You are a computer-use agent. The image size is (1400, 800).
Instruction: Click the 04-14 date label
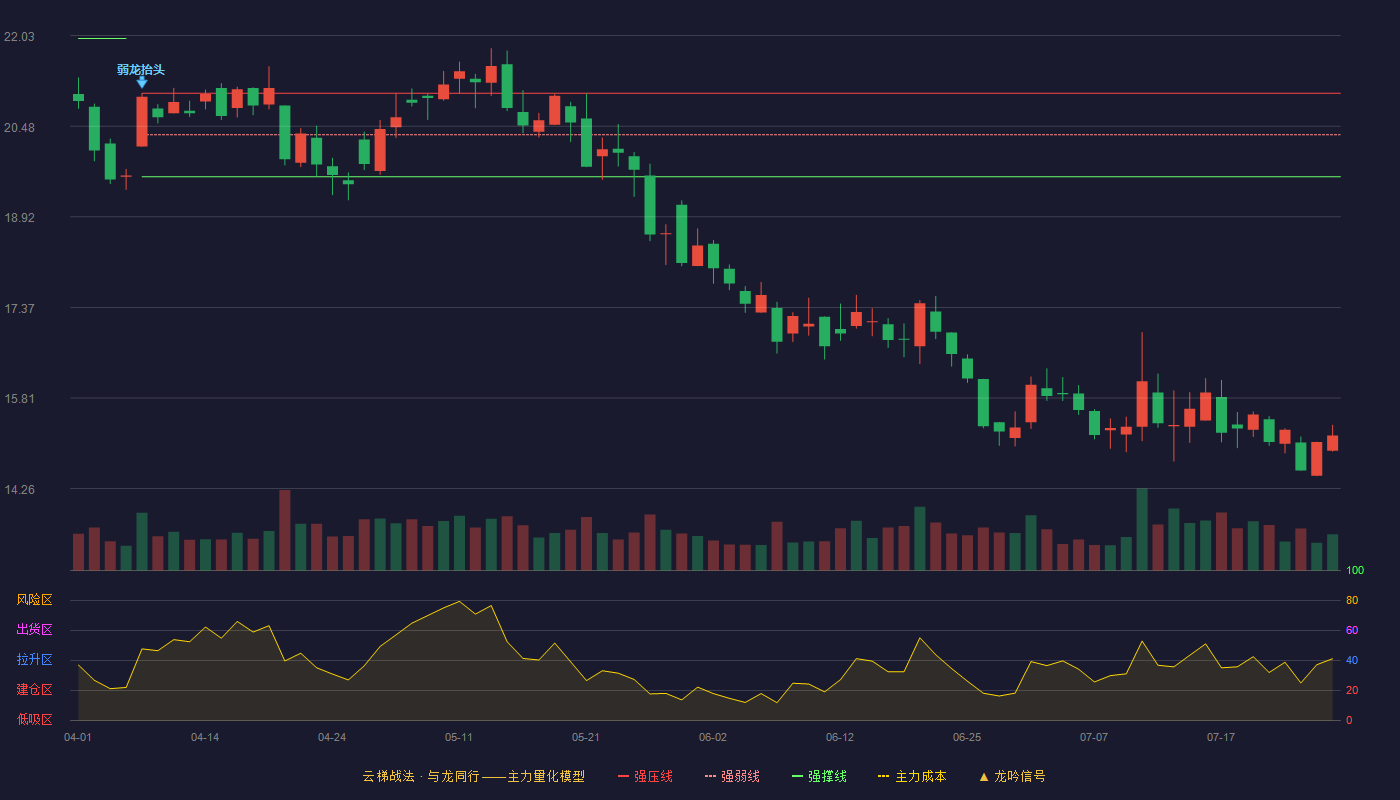pyautogui.click(x=205, y=737)
